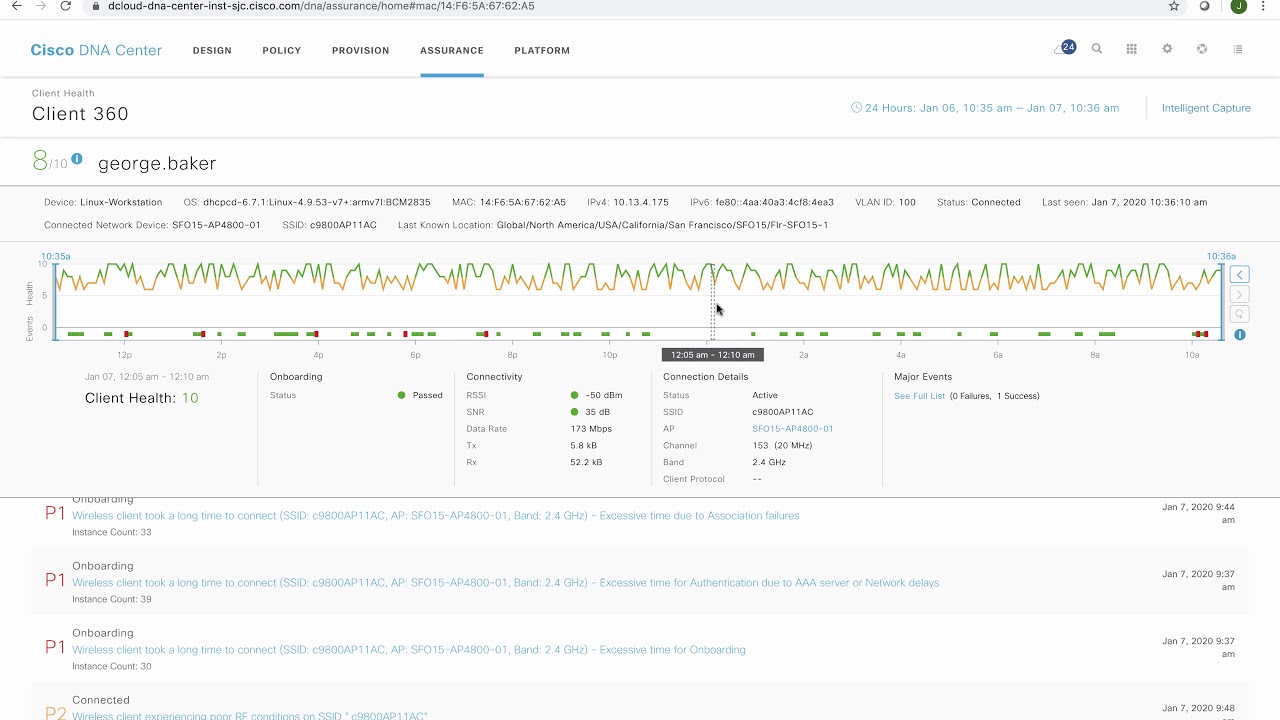The width and height of the screenshot is (1280, 720).
Task: Select the MAC address 14:F6:5A:67:62:A5
Action: pyautogui.click(x=522, y=202)
